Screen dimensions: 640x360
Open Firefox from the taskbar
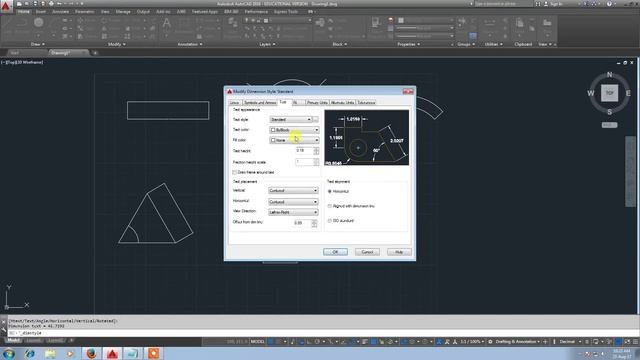[91, 353]
